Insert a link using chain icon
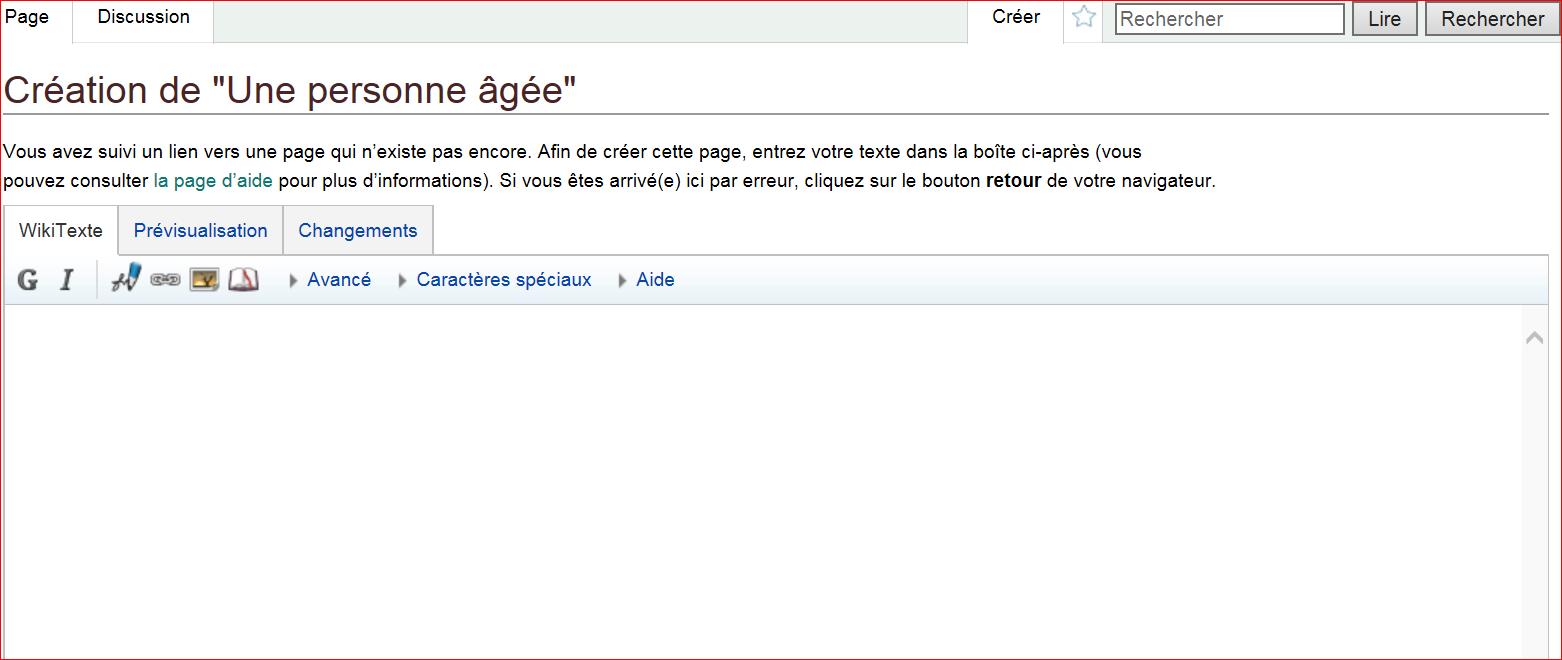 click(x=165, y=281)
